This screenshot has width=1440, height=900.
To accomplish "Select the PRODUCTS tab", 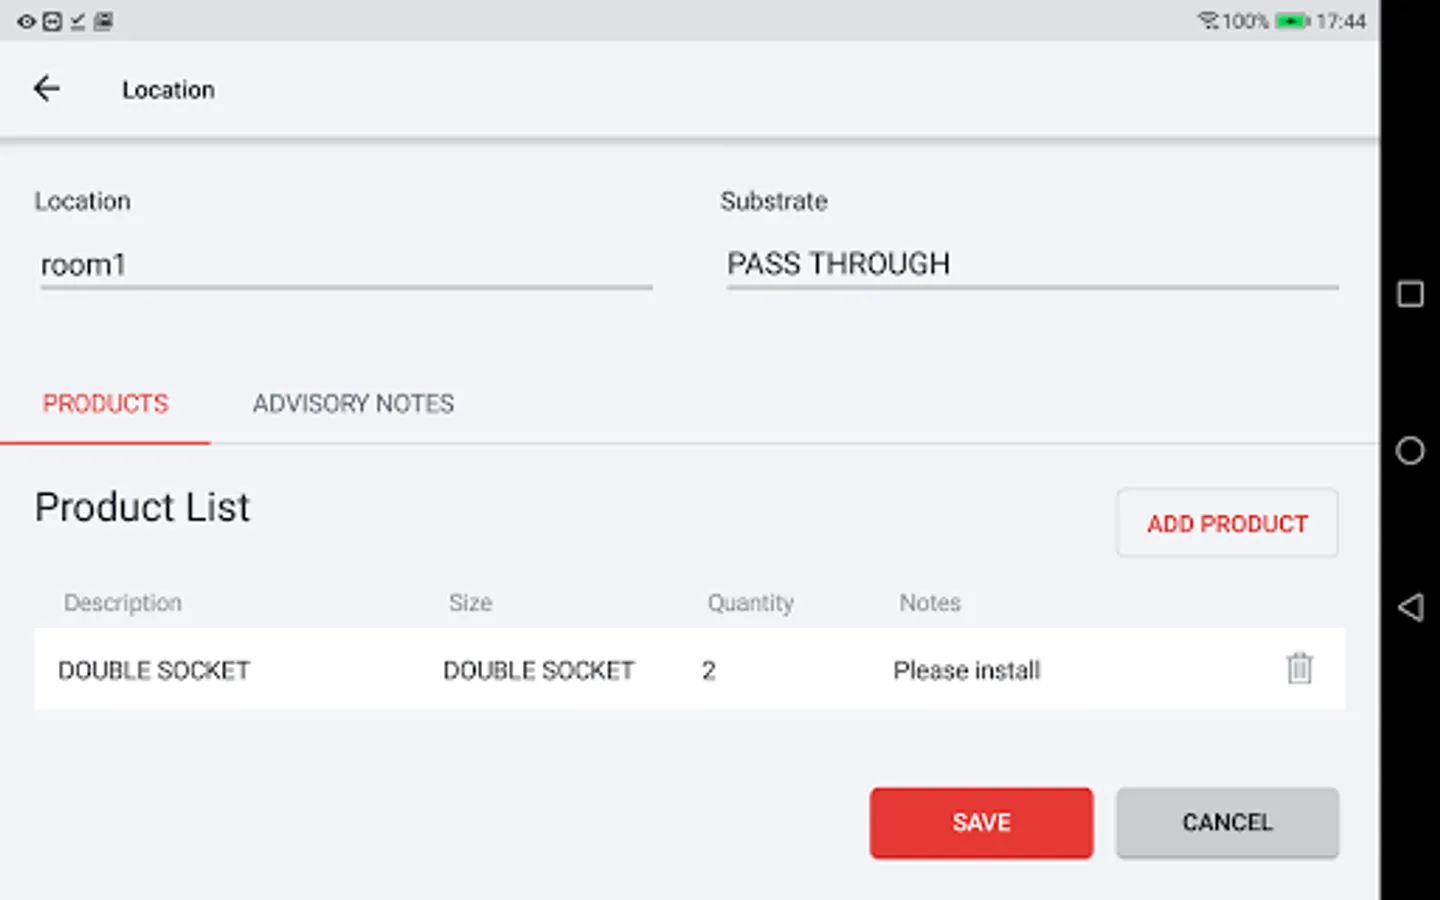I will point(105,404).
